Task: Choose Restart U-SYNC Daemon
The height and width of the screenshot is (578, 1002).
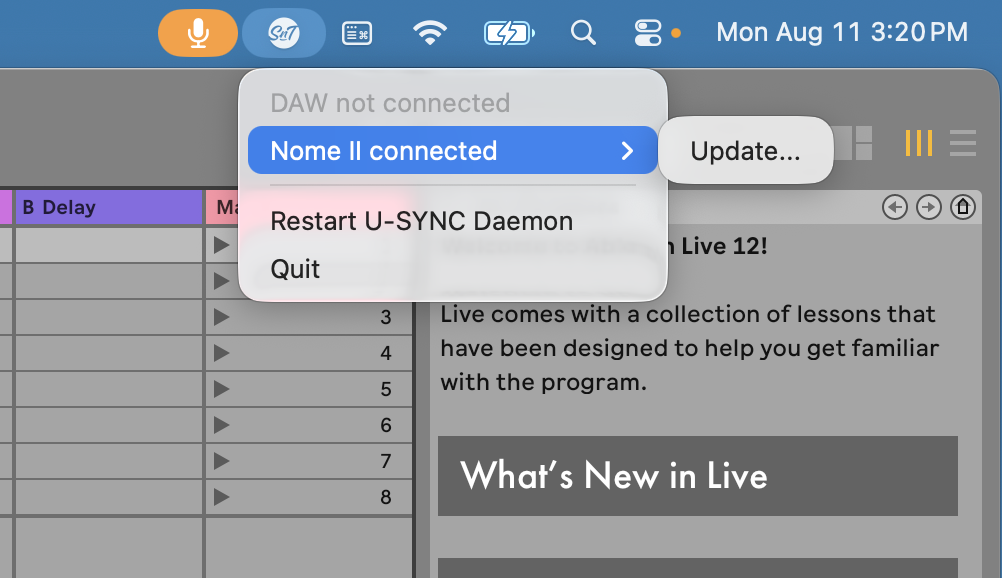Action: point(421,221)
